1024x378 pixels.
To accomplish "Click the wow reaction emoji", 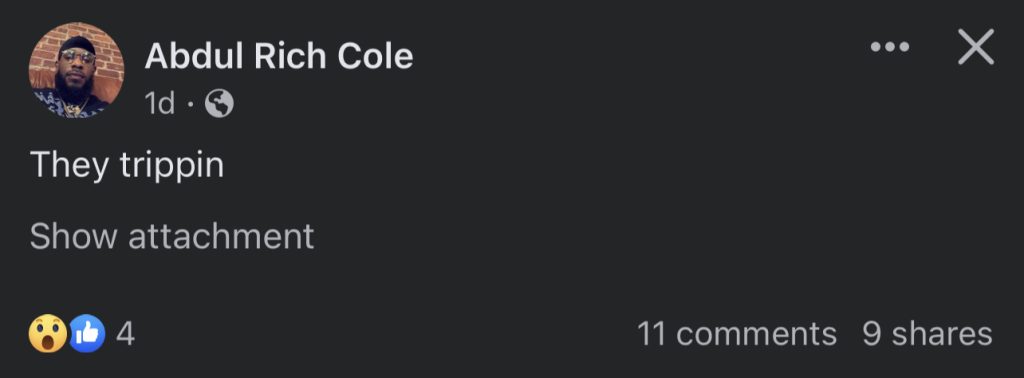I will click(48, 334).
